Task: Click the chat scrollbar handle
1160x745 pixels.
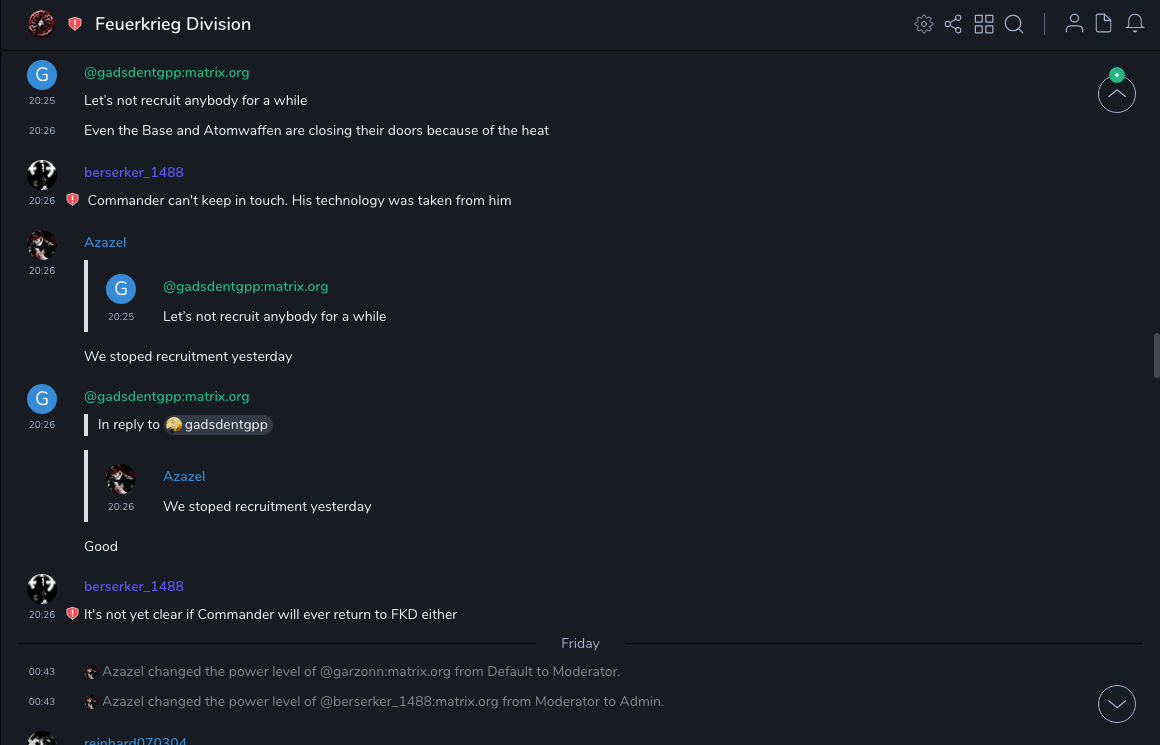Action: [x=1156, y=355]
